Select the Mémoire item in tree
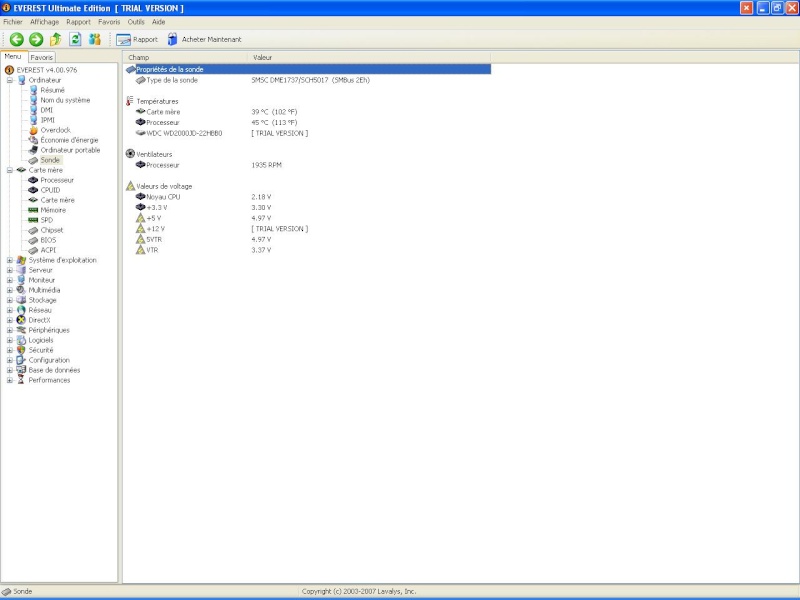The image size is (800, 600). point(53,210)
